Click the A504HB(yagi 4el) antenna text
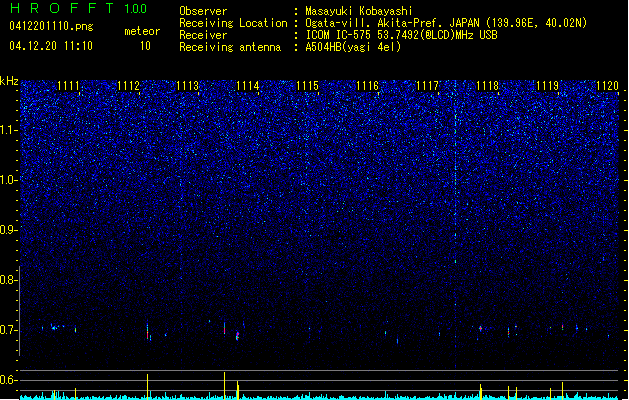629x400 pixels. click(353, 47)
